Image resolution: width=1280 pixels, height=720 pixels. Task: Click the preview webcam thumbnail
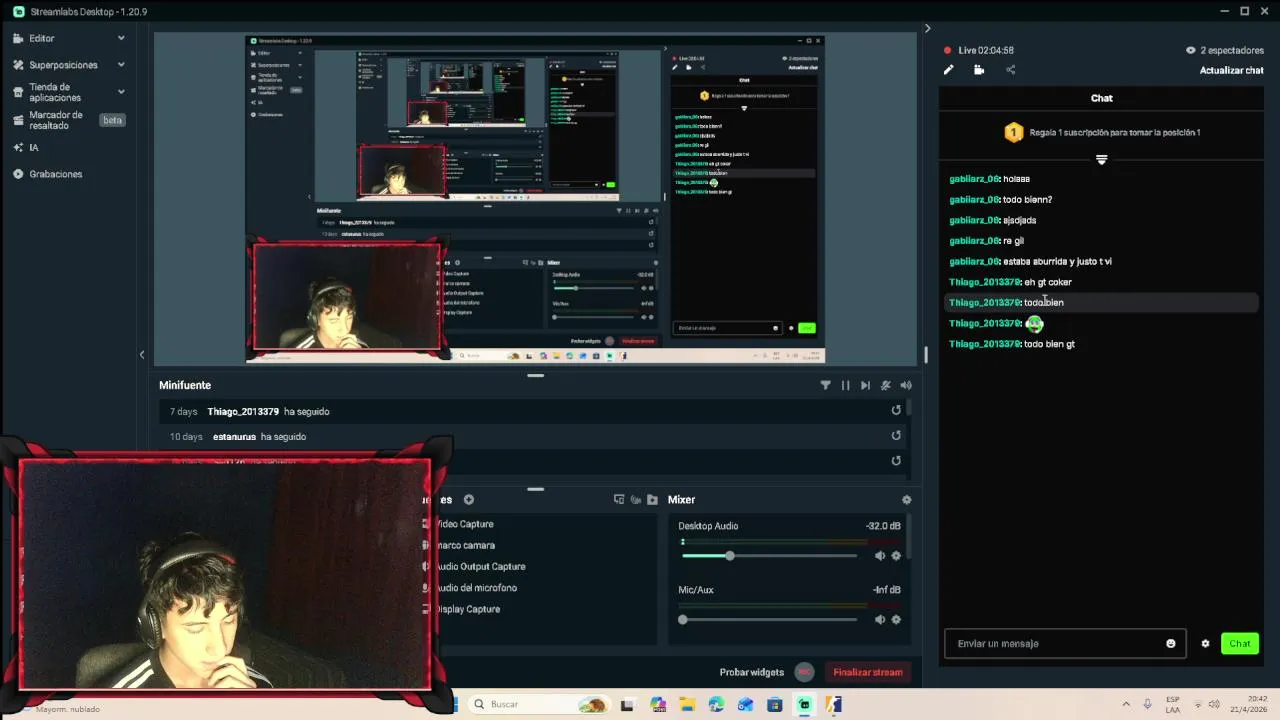[x=346, y=296]
